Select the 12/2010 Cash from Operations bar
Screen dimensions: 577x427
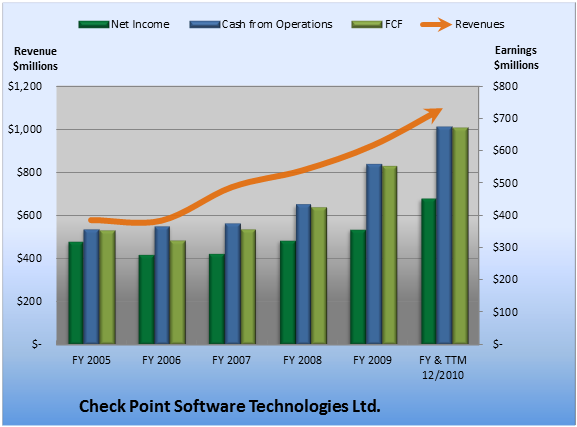[445, 235]
